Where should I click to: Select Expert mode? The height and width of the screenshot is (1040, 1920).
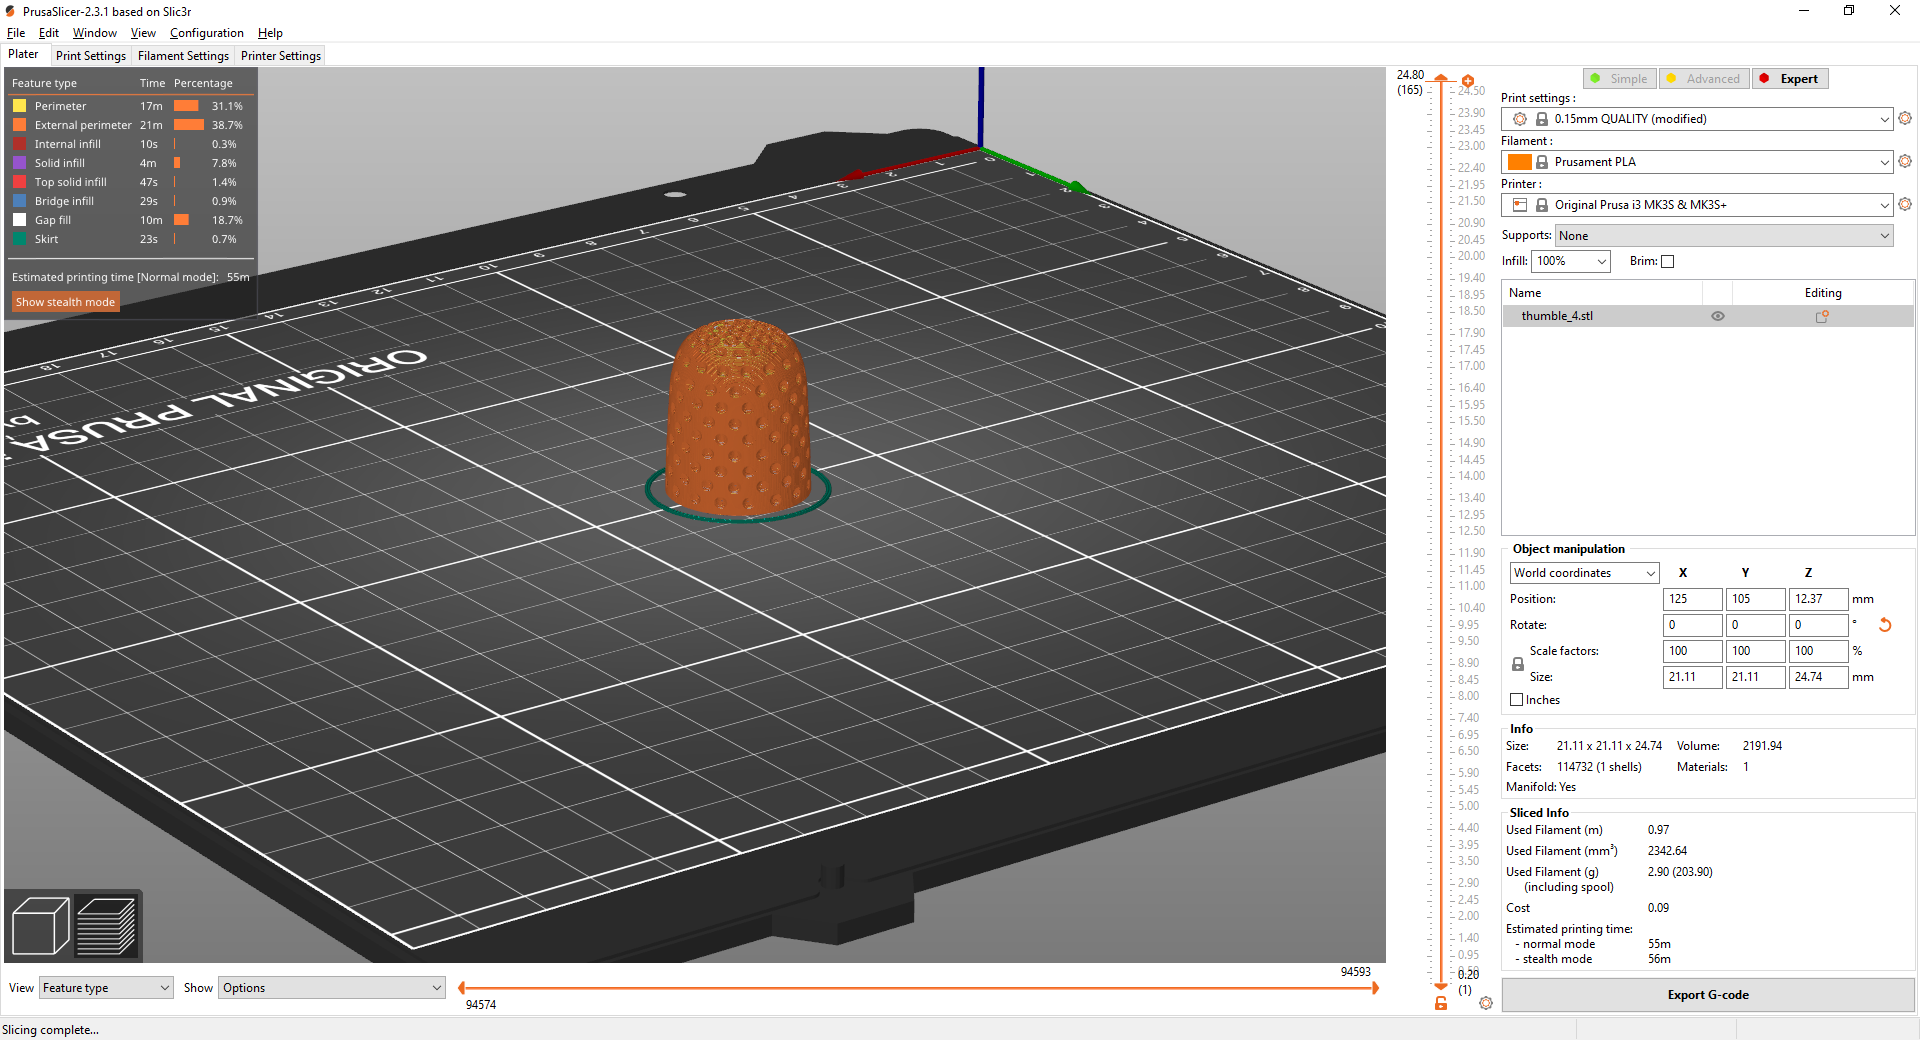tap(1791, 79)
